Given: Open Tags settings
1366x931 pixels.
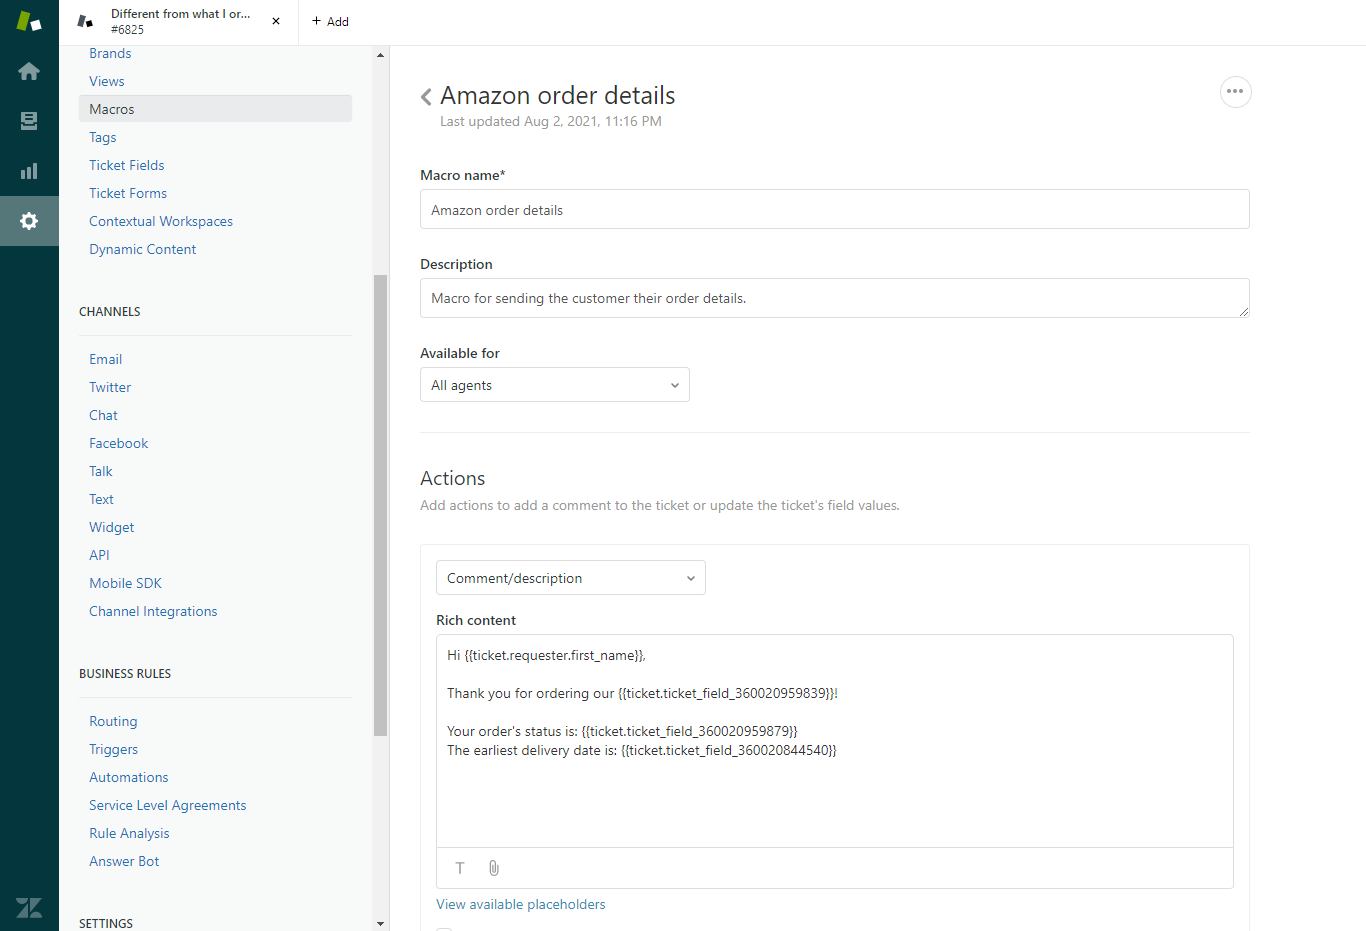Looking at the screenshot, I should coord(103,137).
